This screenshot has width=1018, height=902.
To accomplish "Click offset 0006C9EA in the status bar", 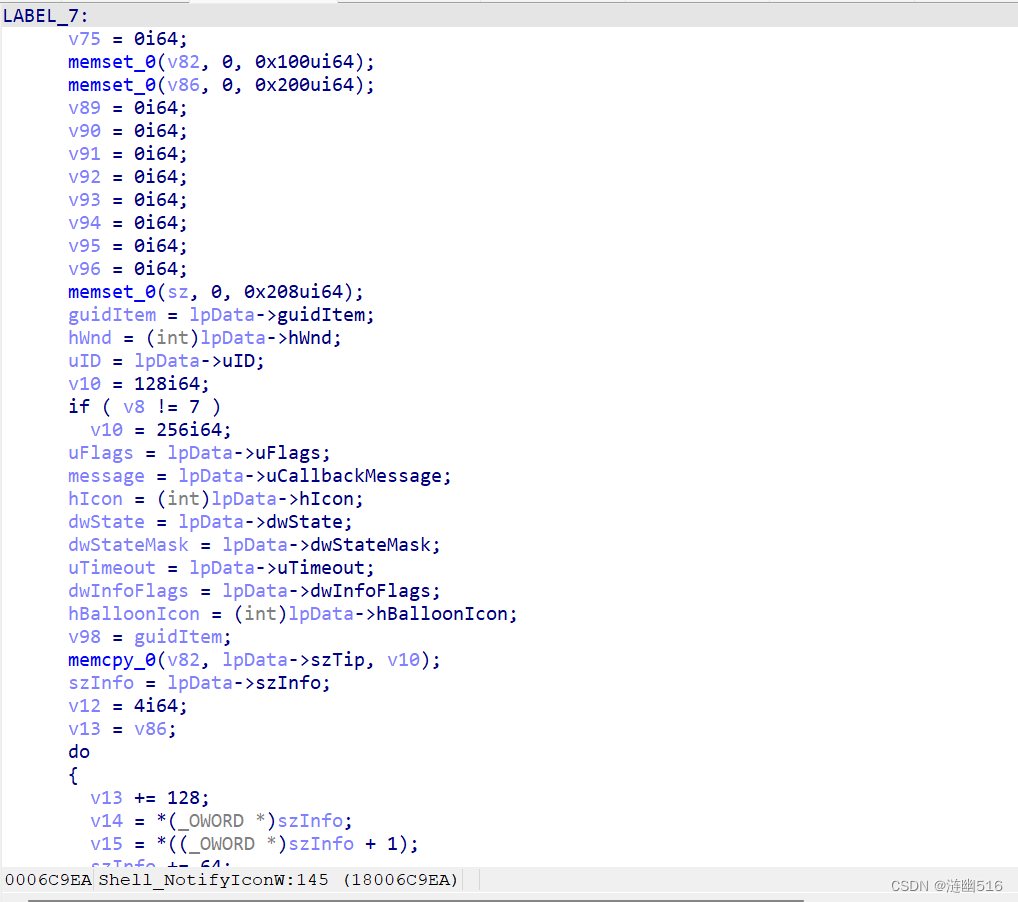I will point(48,881).
